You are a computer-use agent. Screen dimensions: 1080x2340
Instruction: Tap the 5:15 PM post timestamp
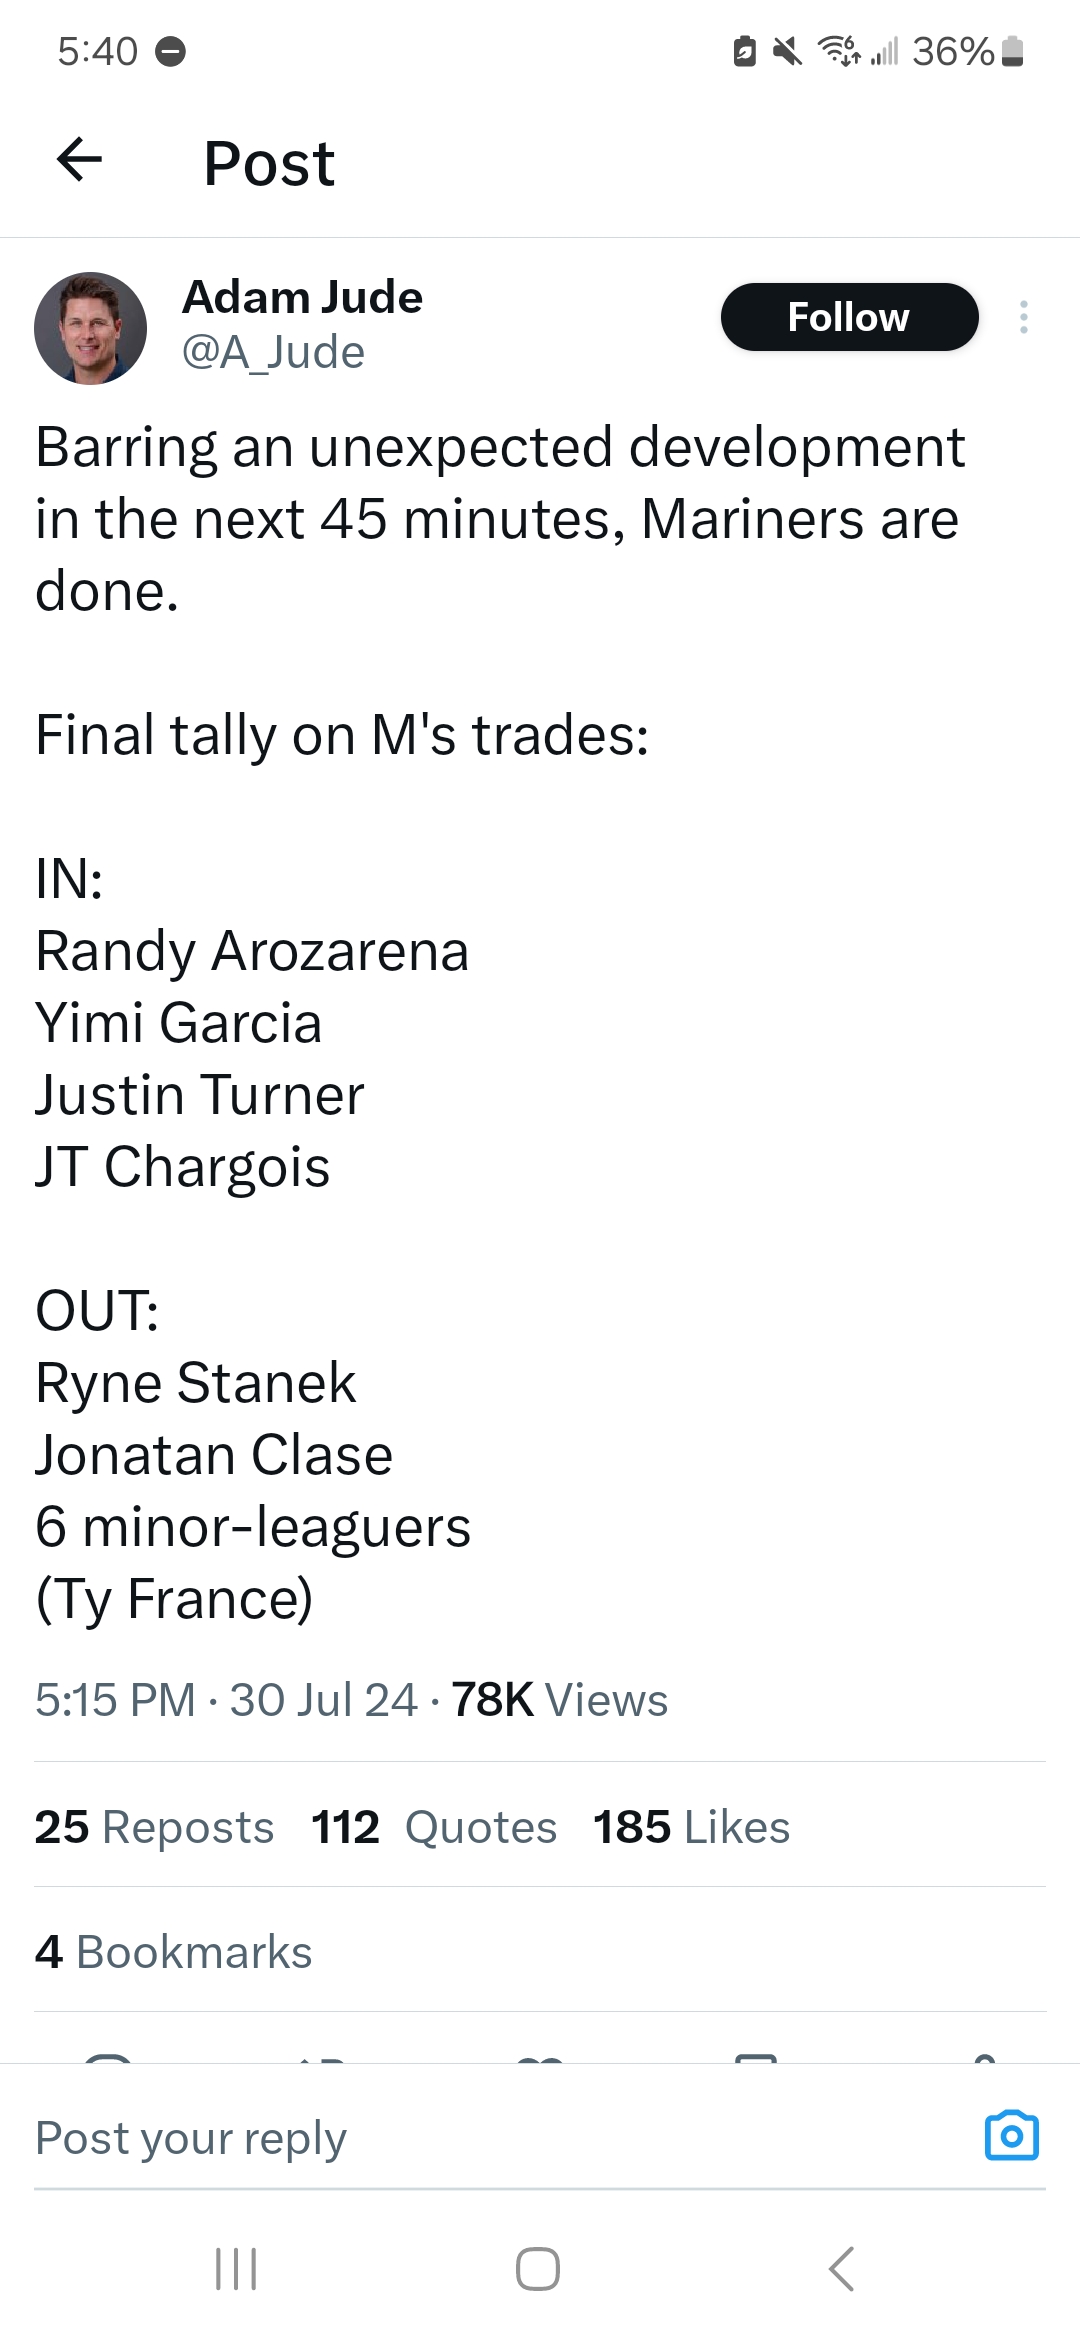coord(115,1700)
